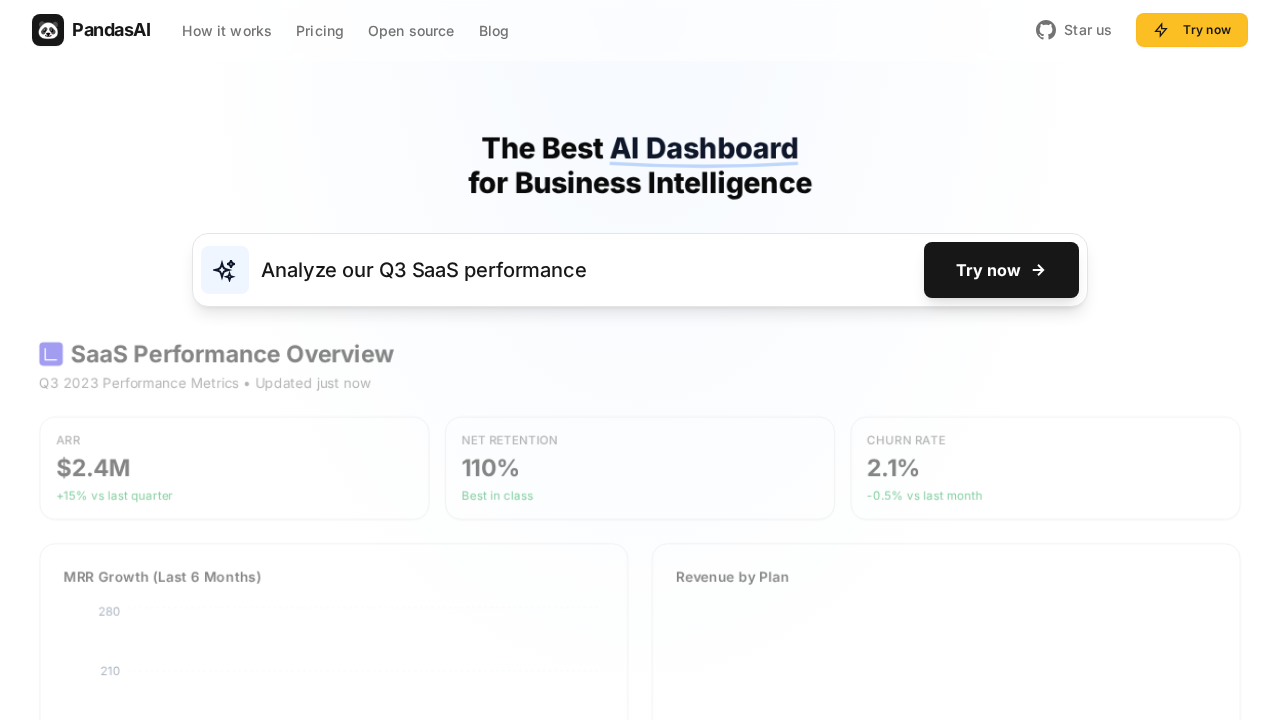Go to the Pricing menu item
Screen dimensions: 1280x720
[319, 31]
